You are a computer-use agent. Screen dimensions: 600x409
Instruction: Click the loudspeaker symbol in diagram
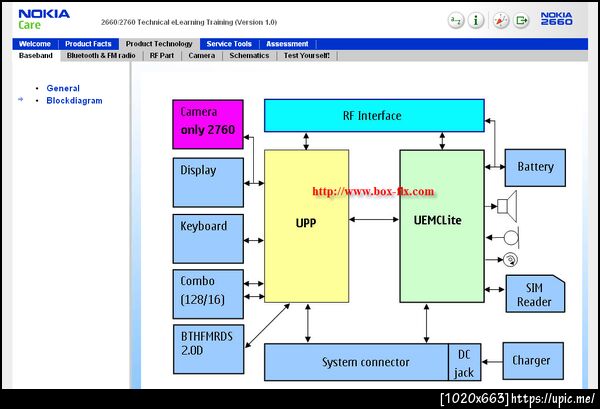tap(507, 206)
